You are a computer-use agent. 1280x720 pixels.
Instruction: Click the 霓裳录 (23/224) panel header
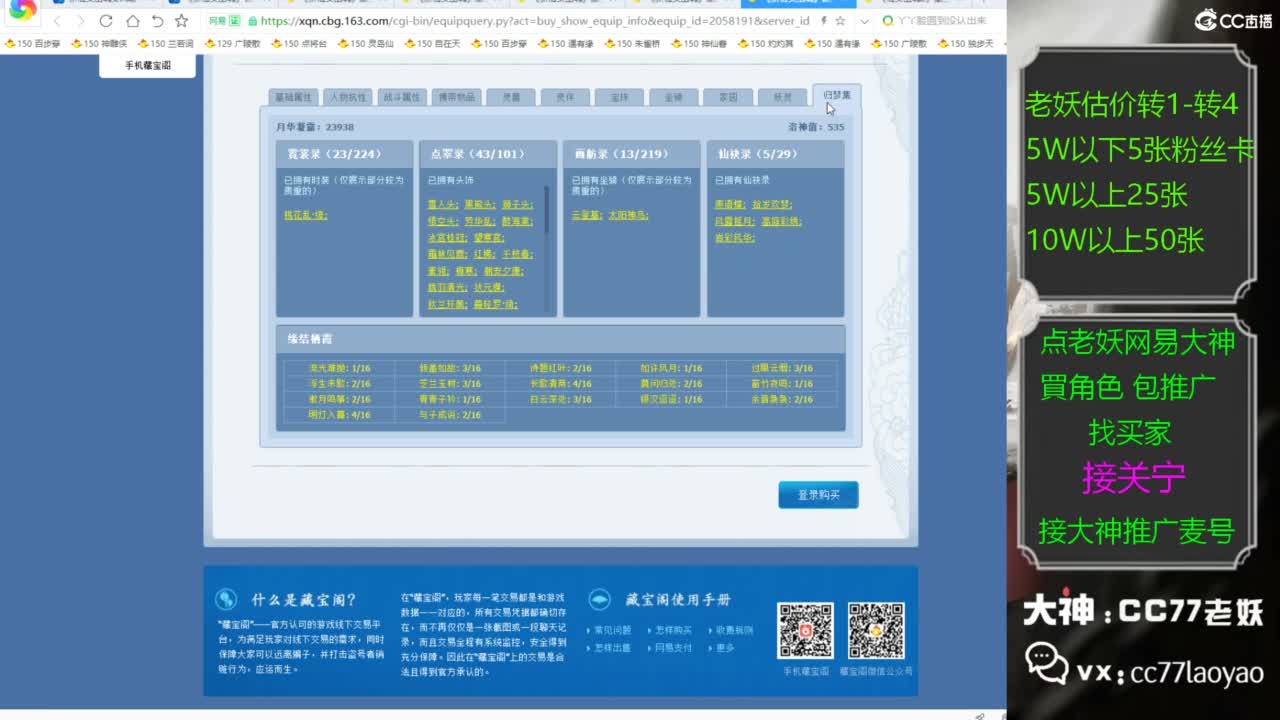344,154
